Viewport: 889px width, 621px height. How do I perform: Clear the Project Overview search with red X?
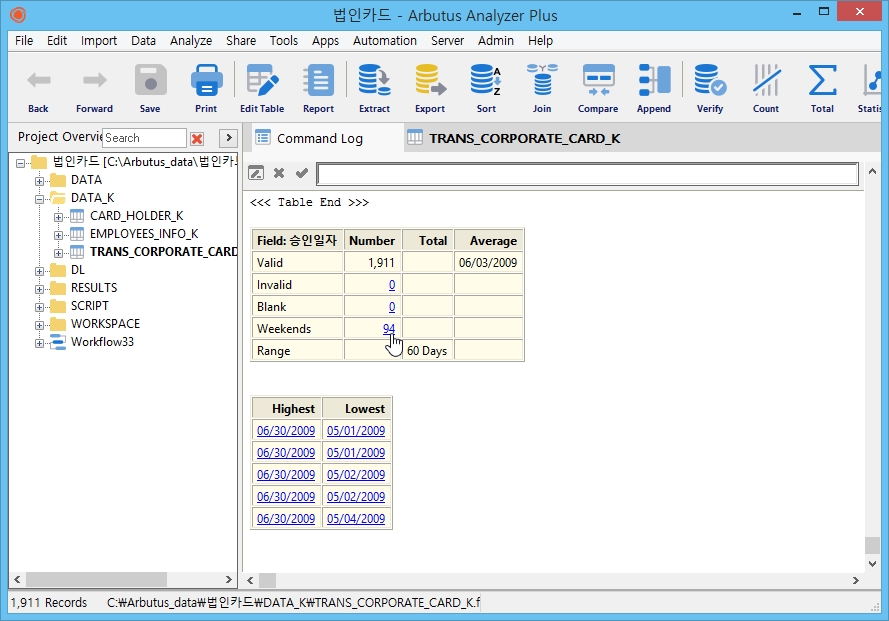pos(197,138)
